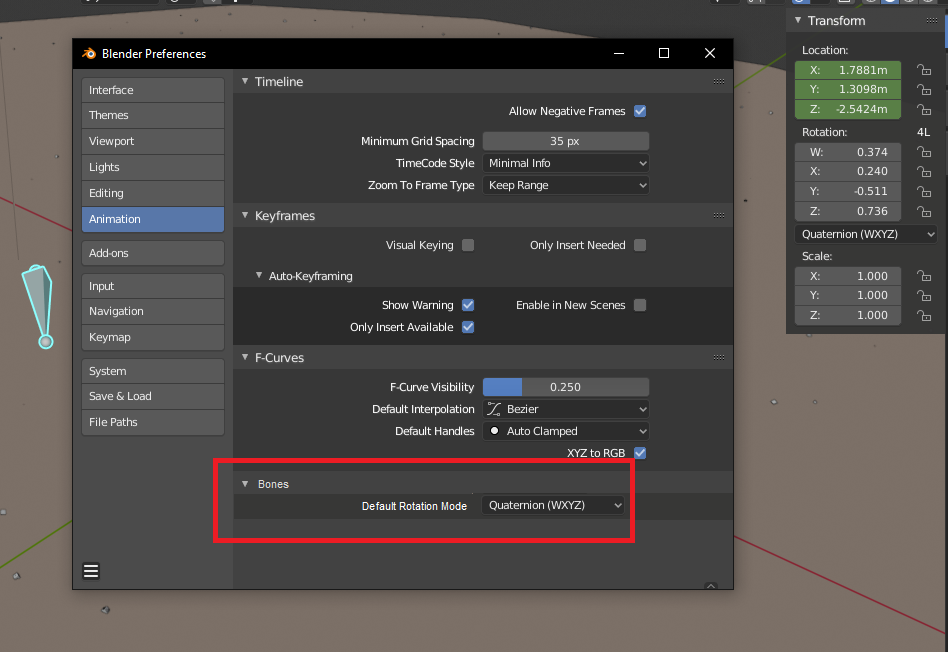Enable the Visual Keying checkbox
This screenshot has width=948, height=652.
coord(468,245)
